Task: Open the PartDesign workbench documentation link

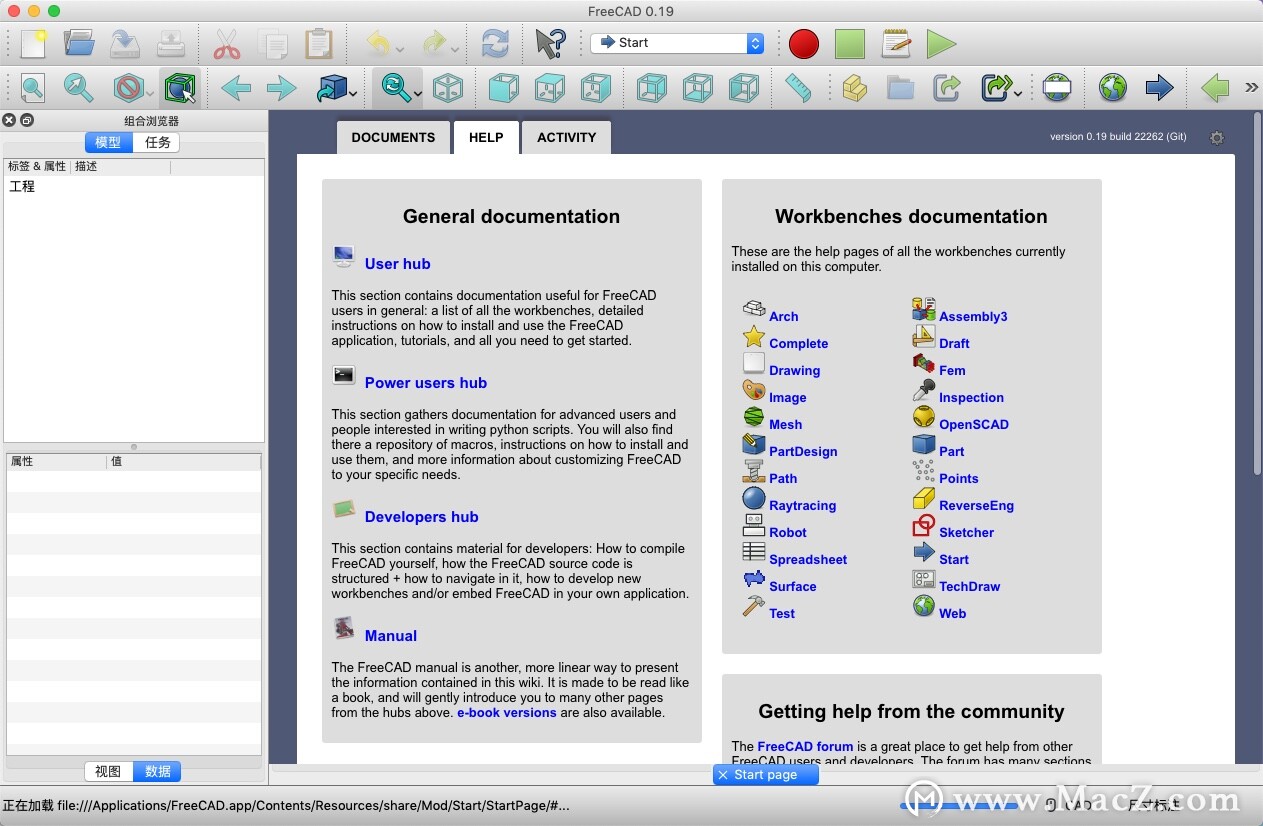Action: tap(802, 451)
